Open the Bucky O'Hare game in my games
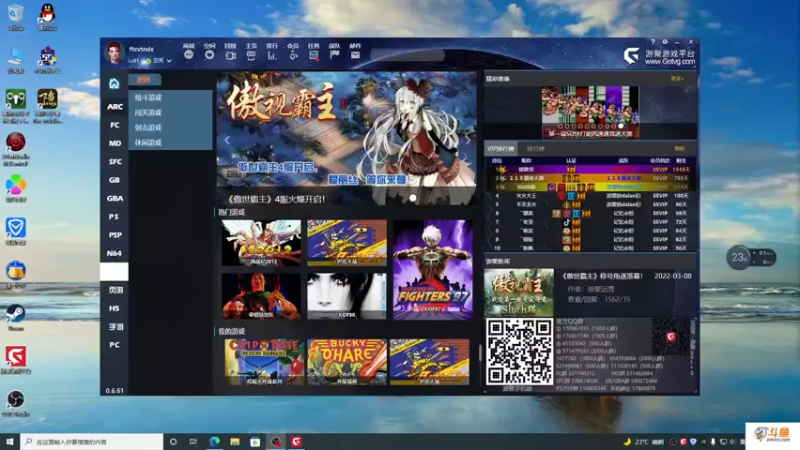 [347, 362]
